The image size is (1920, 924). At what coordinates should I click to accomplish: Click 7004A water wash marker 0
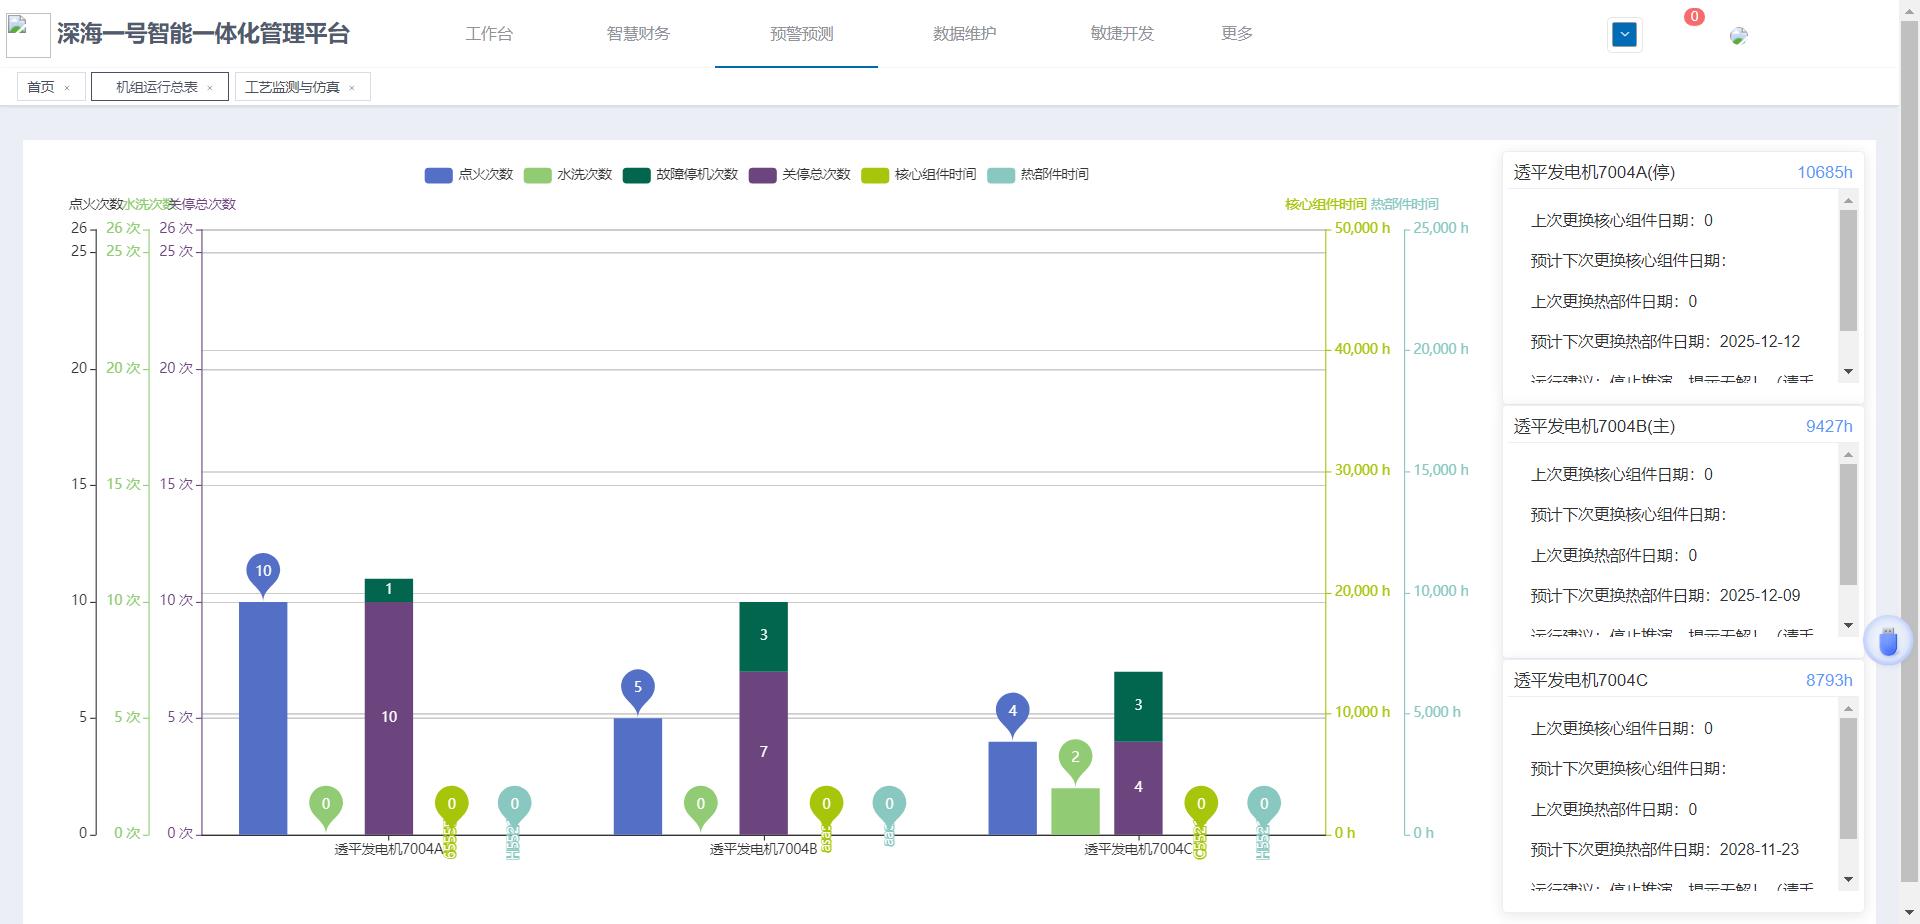(326, 804)
